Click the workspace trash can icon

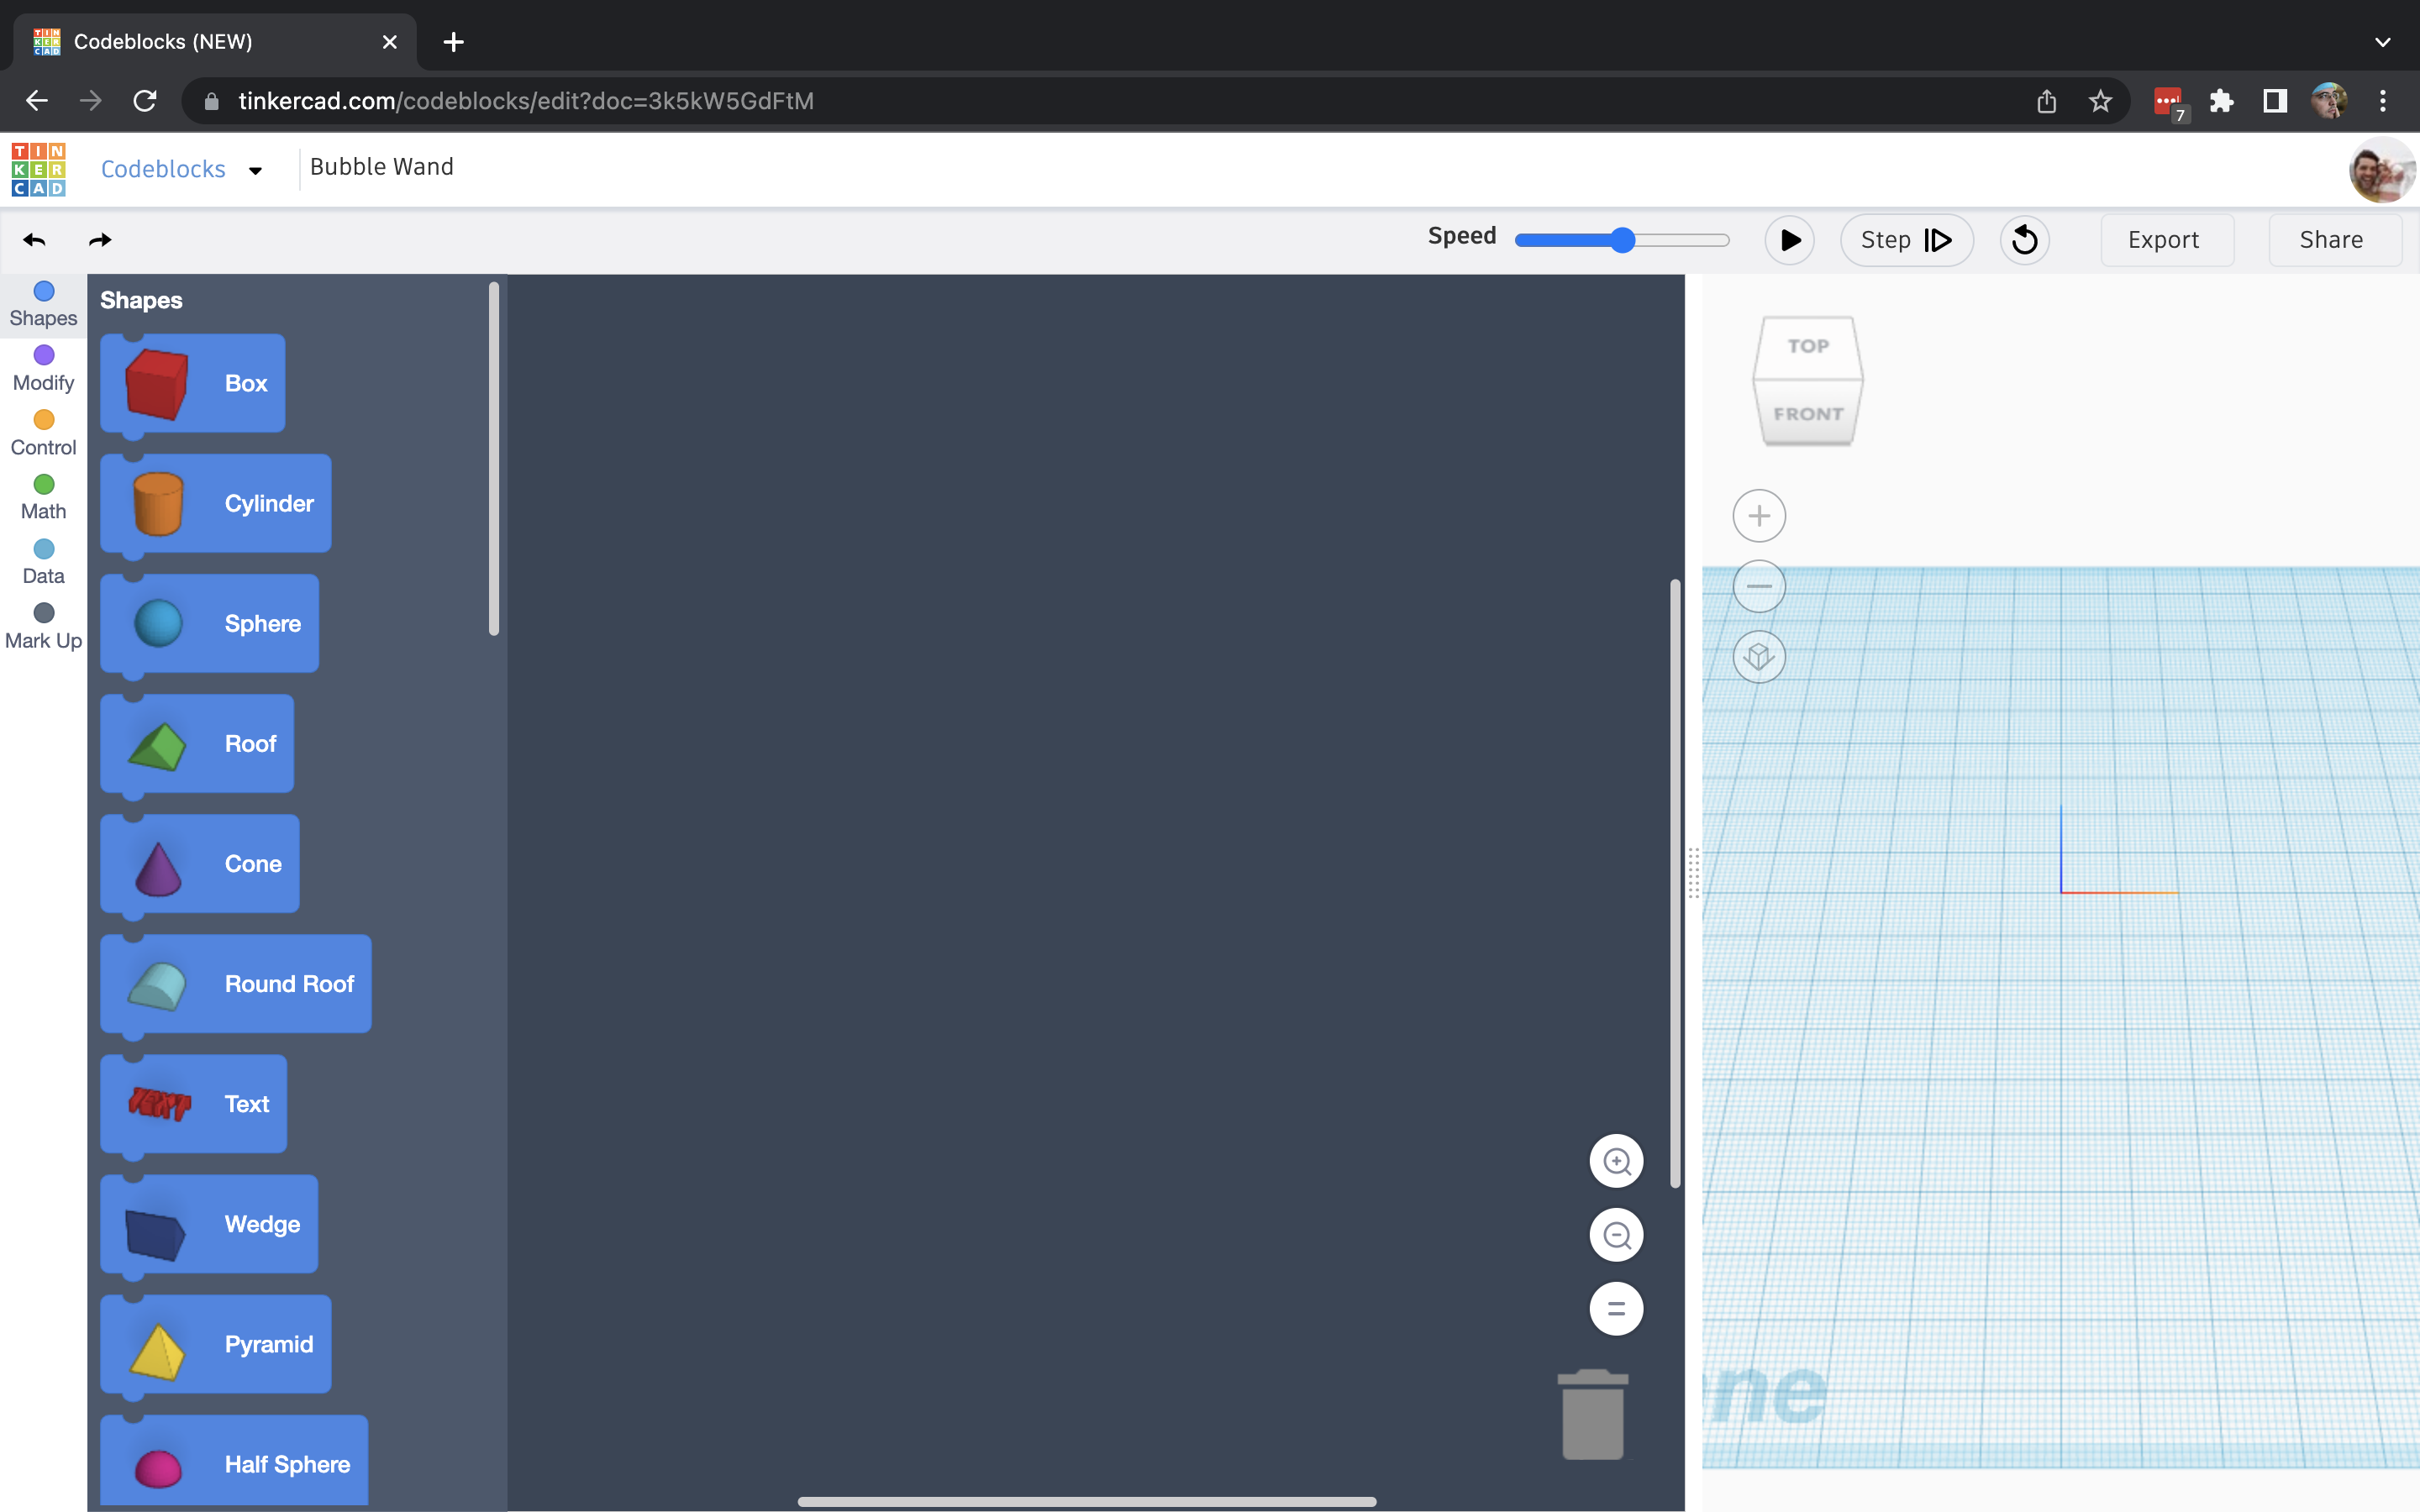click(1593, 1414)
